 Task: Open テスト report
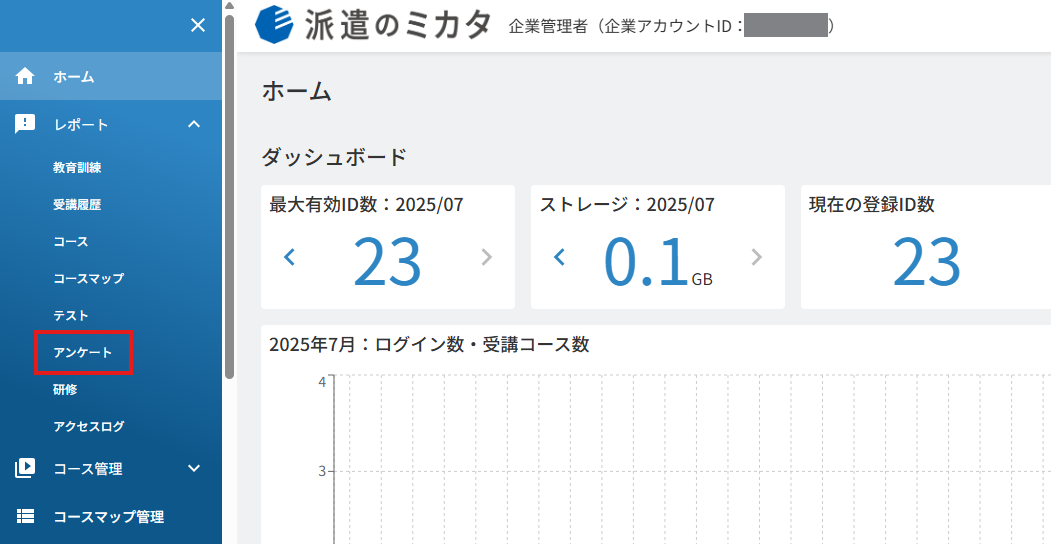click(71, 316)
